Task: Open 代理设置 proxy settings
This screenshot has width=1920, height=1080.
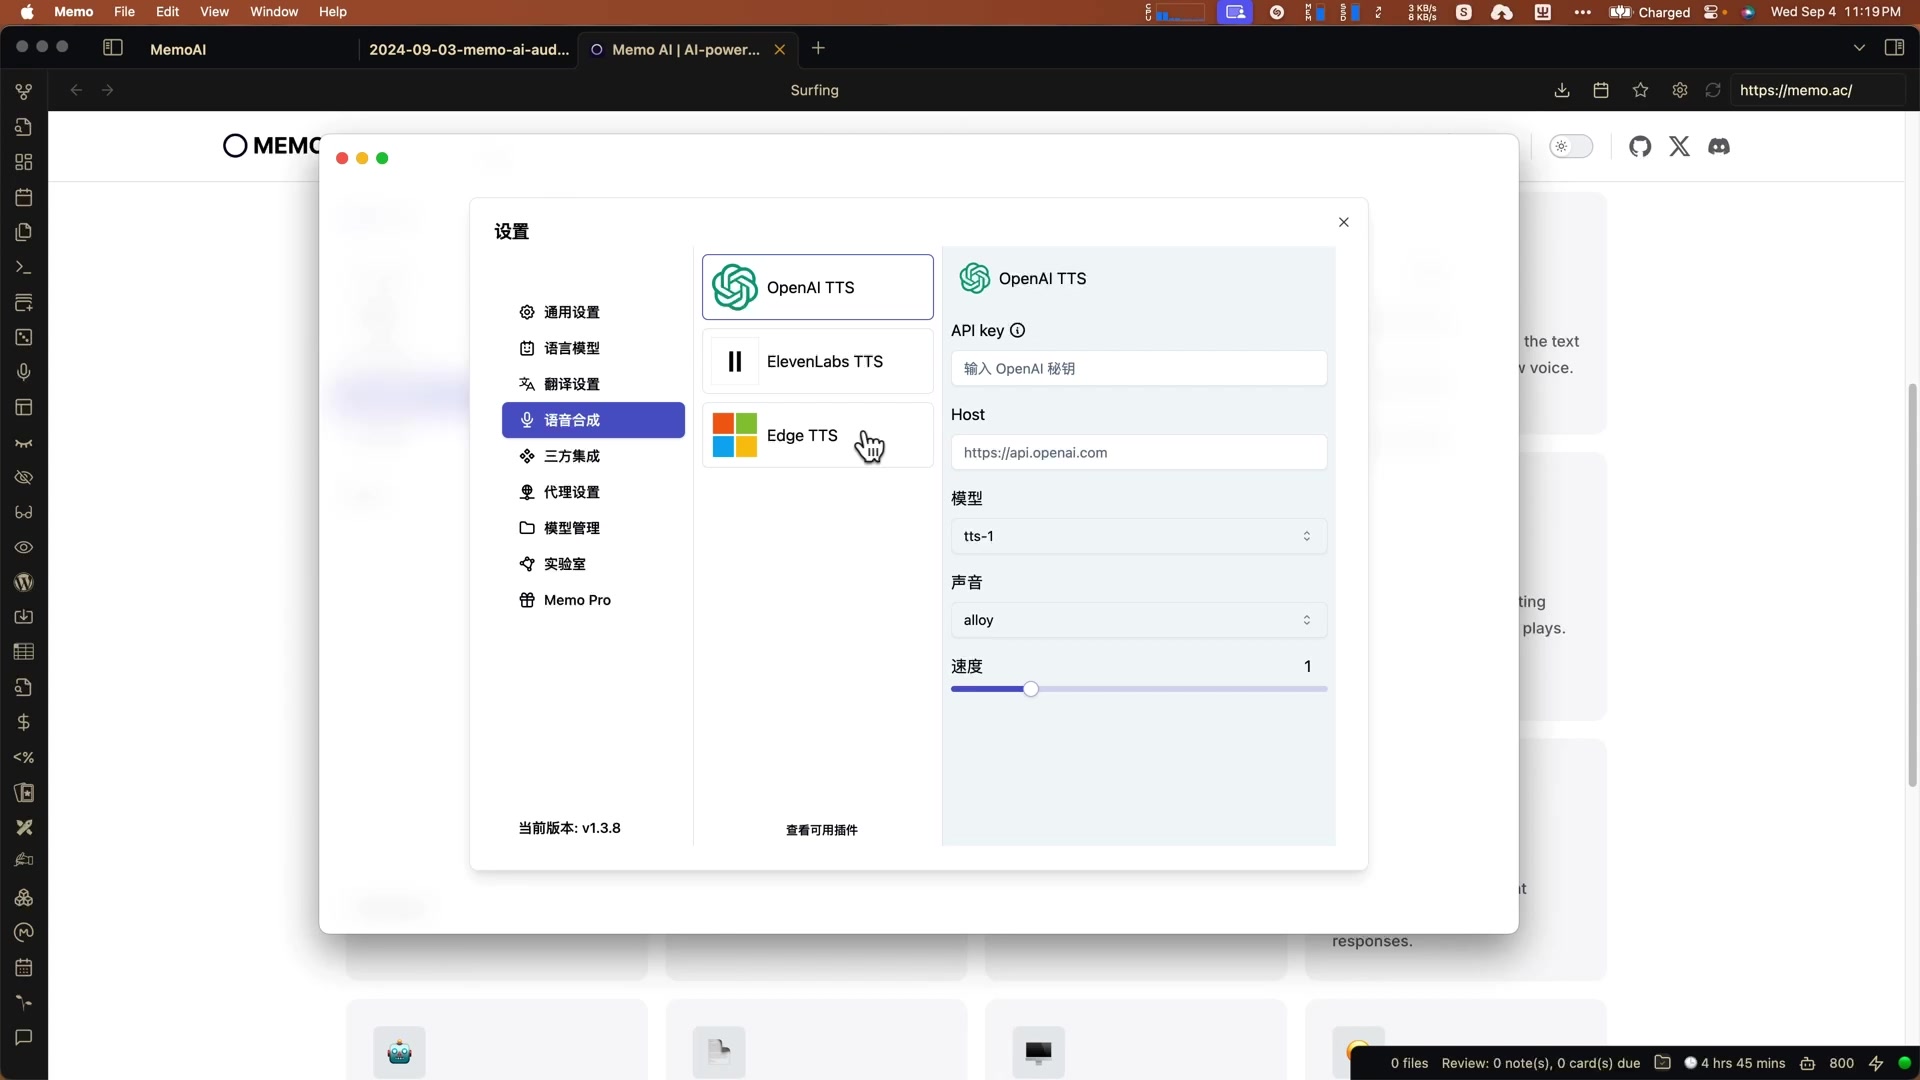Action: point(593,492)
